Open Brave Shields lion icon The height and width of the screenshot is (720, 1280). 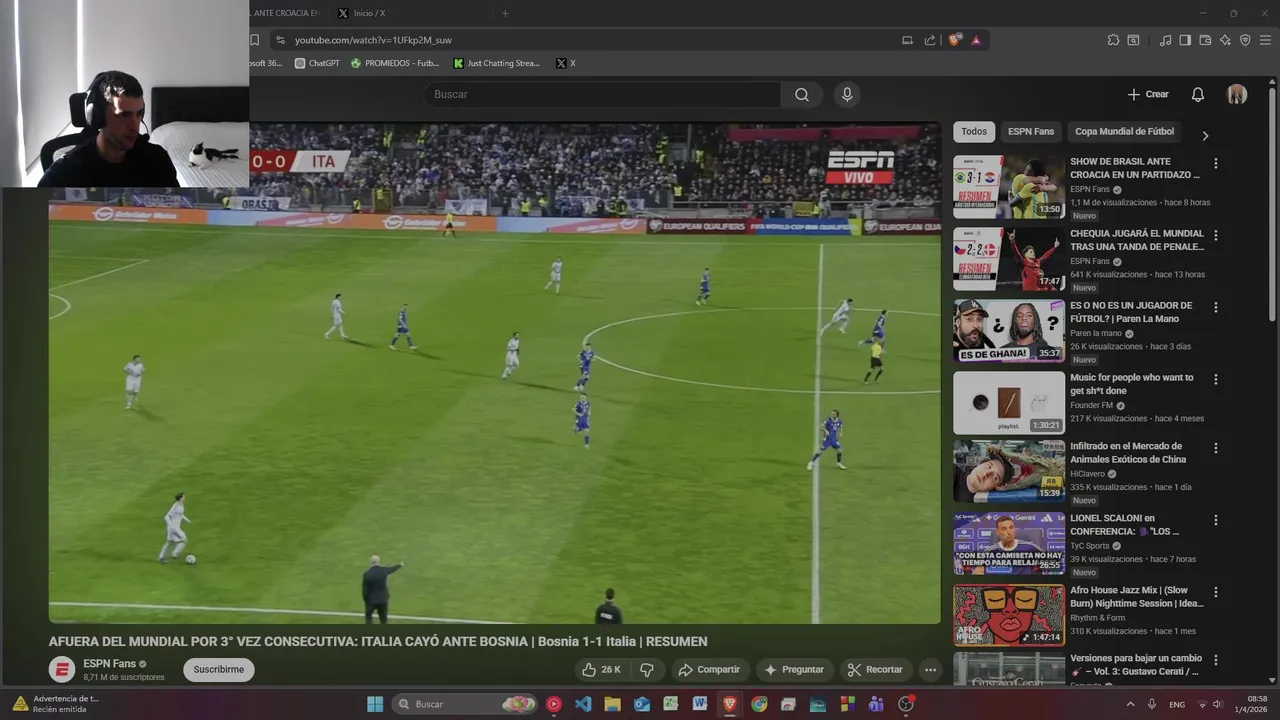point(955,40)
